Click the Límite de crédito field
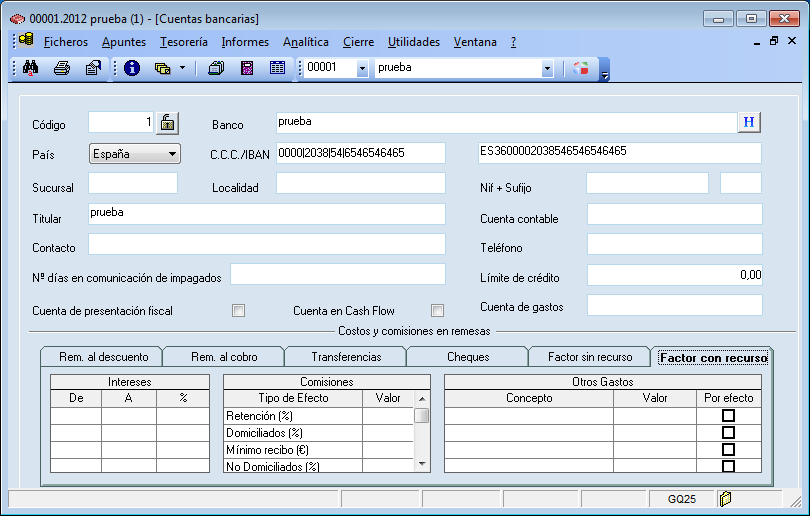Viewport: 810px width, 516px height. click(674, 275)
